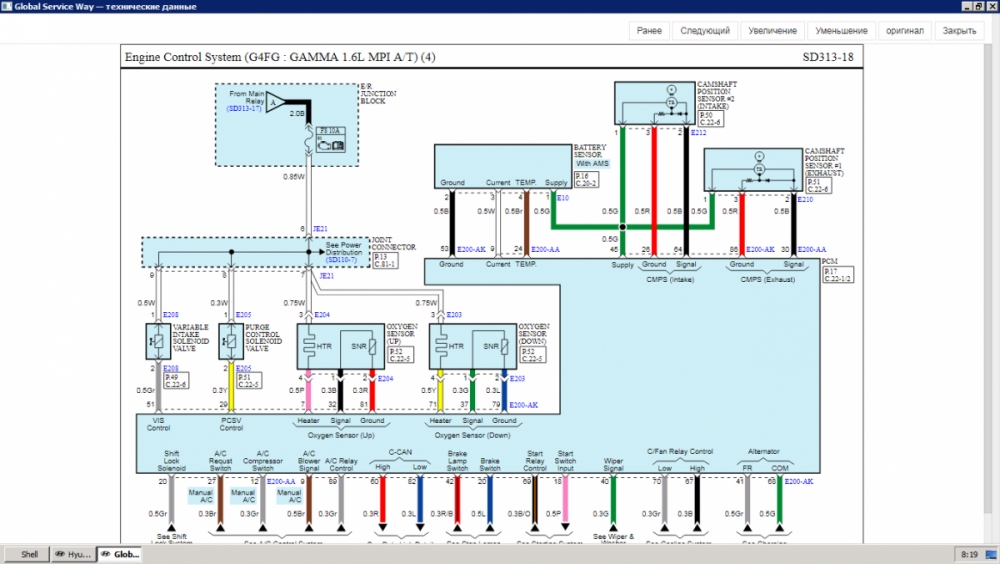This screenshot has width=1000, height=564.
Task: Switch to the Hyu... taskbar window
Action: 73,554
